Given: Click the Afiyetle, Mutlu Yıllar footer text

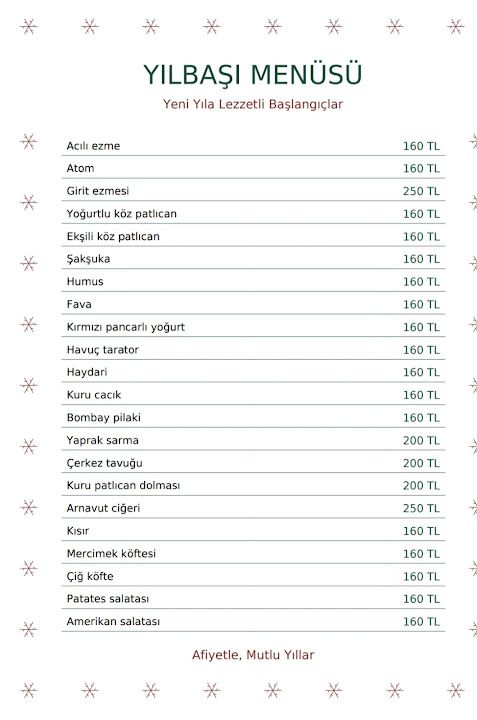Looking at the screenshot, I should 253,655.
